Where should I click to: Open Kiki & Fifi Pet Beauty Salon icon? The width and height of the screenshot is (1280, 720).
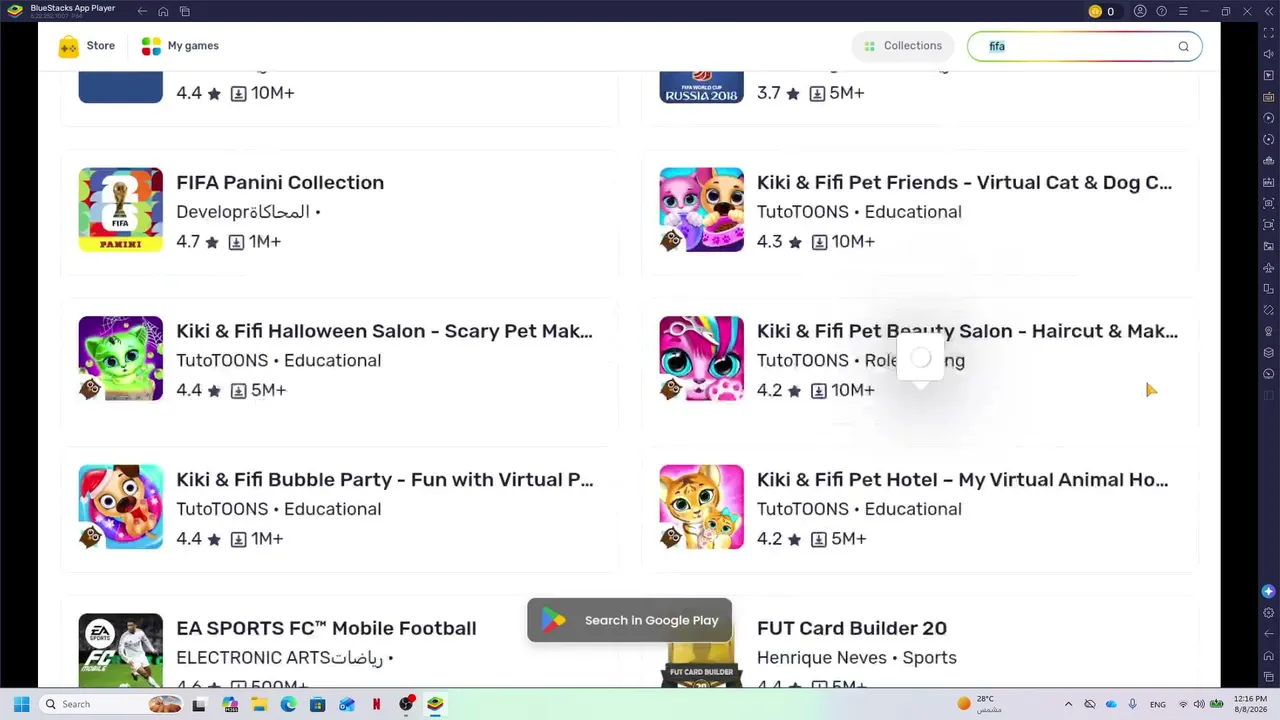tap(702, 358)
